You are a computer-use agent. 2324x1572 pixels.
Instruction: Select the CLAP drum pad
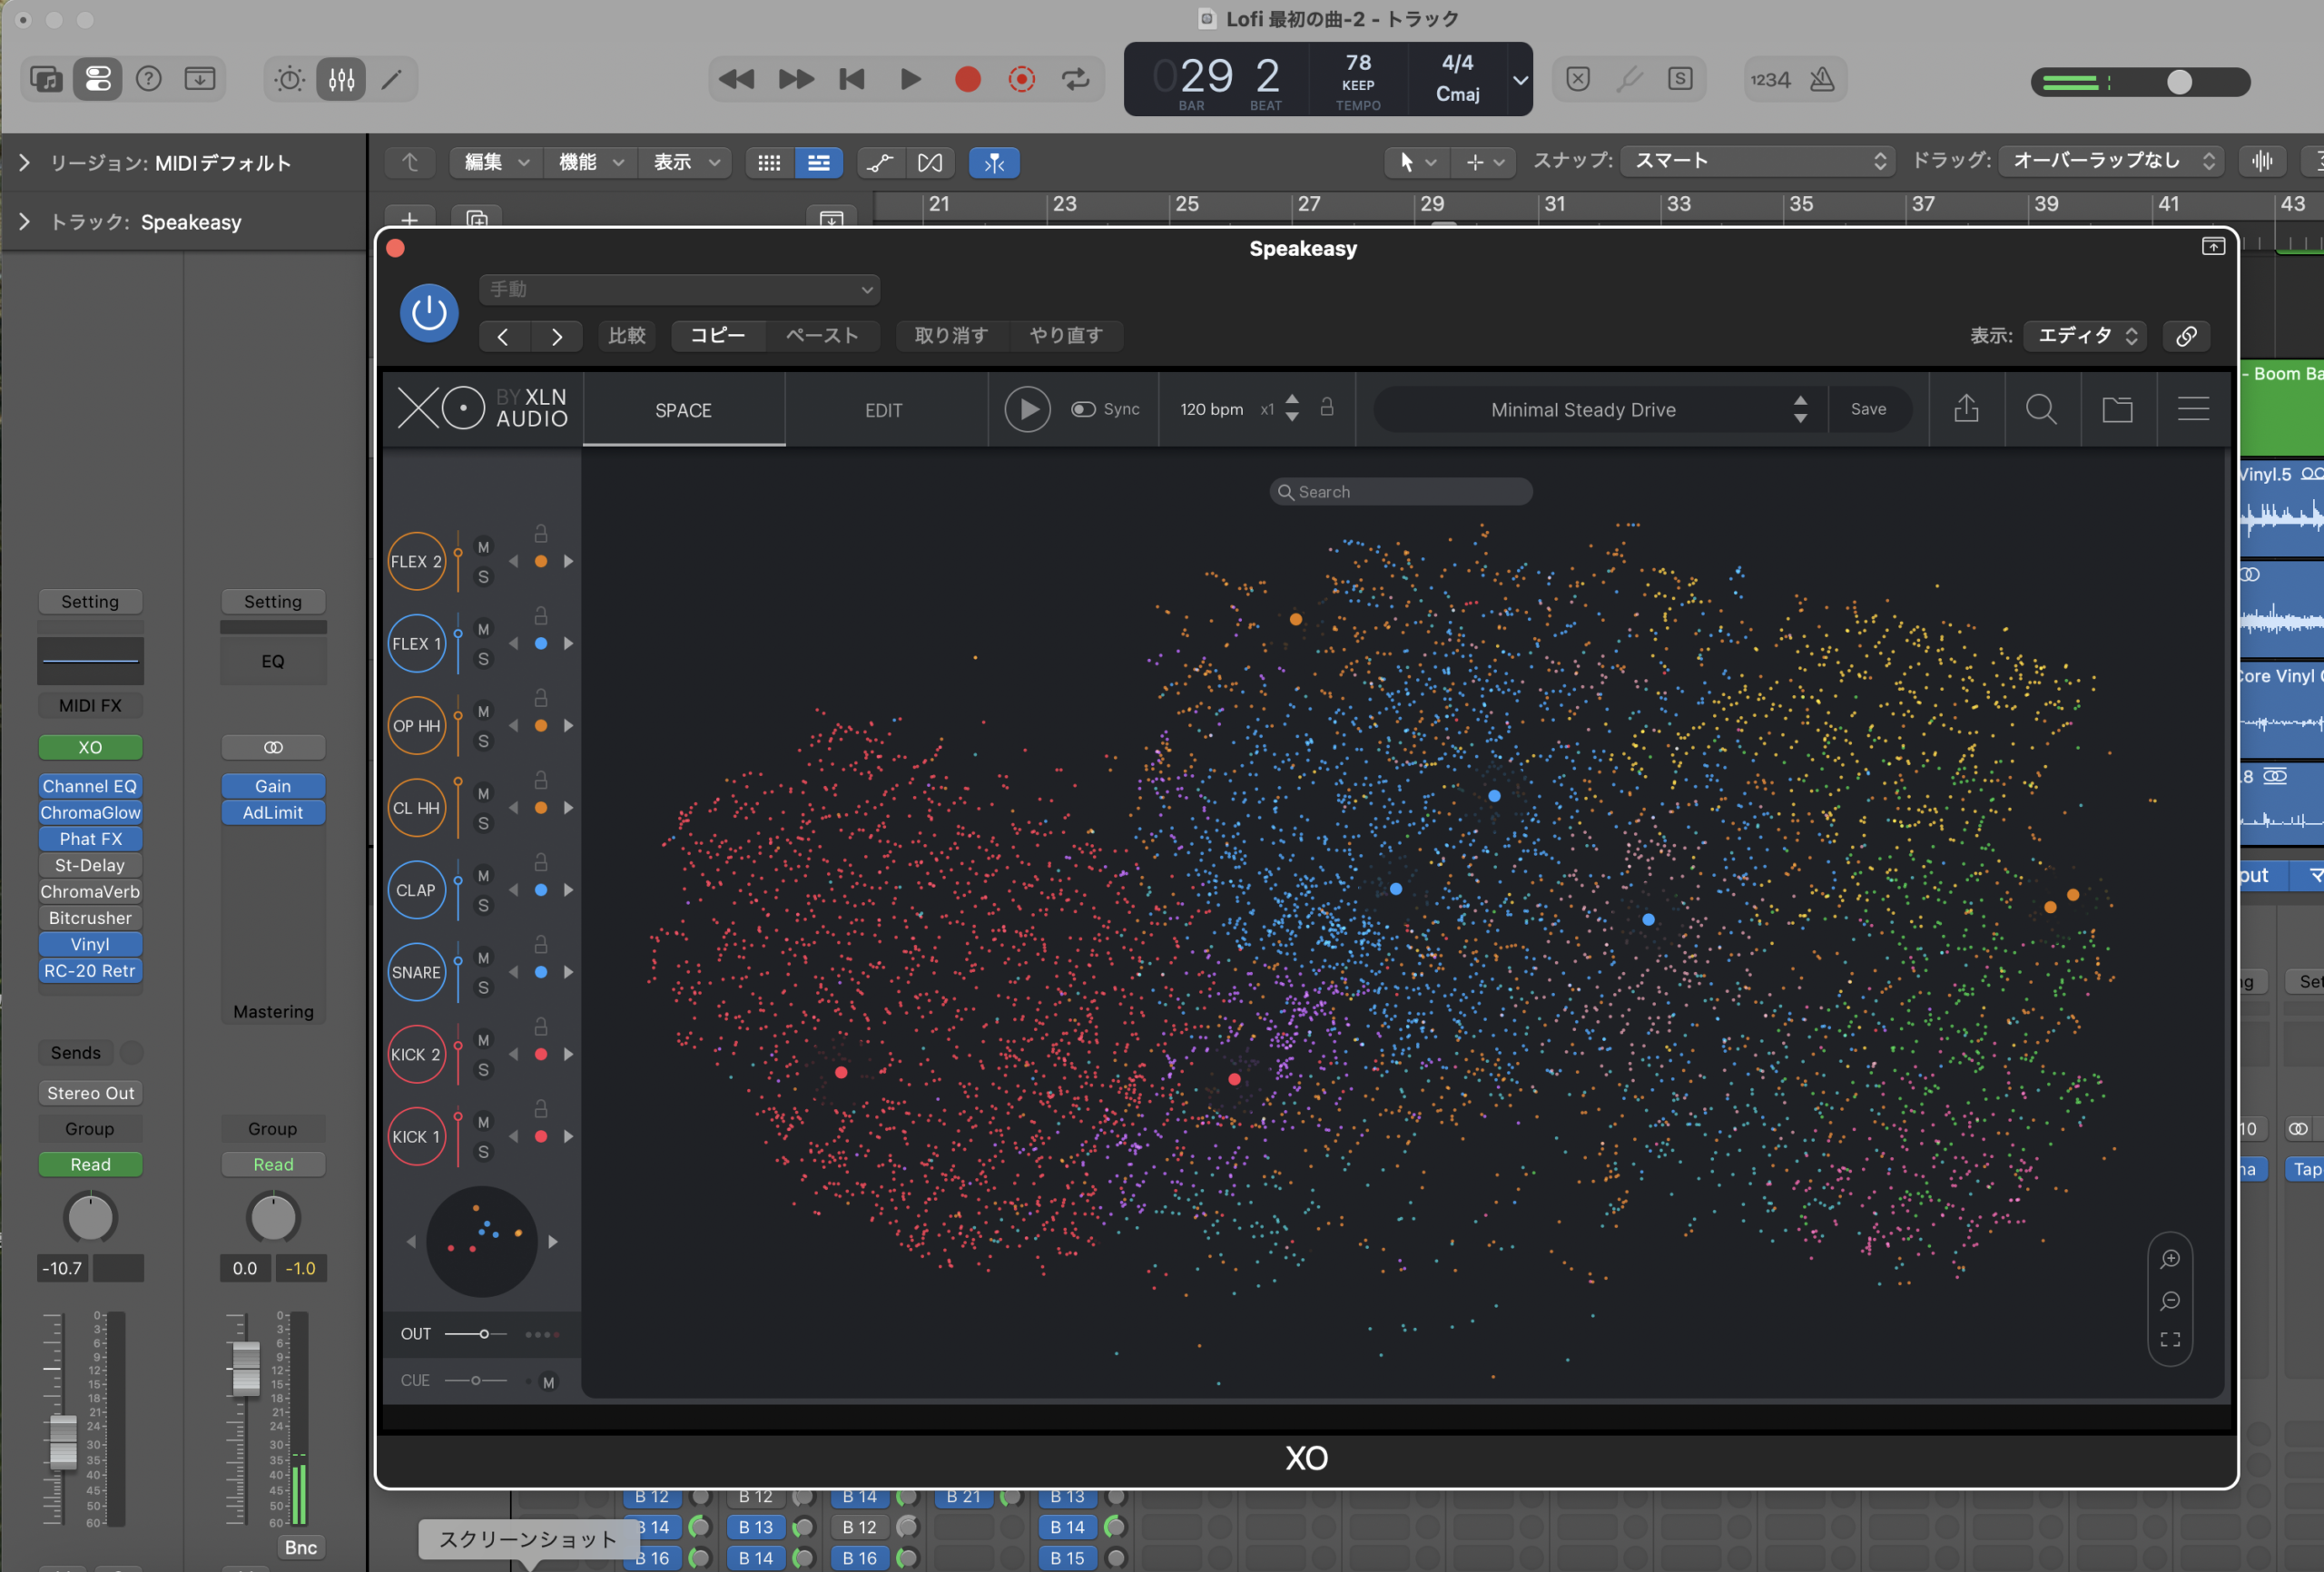416,890
